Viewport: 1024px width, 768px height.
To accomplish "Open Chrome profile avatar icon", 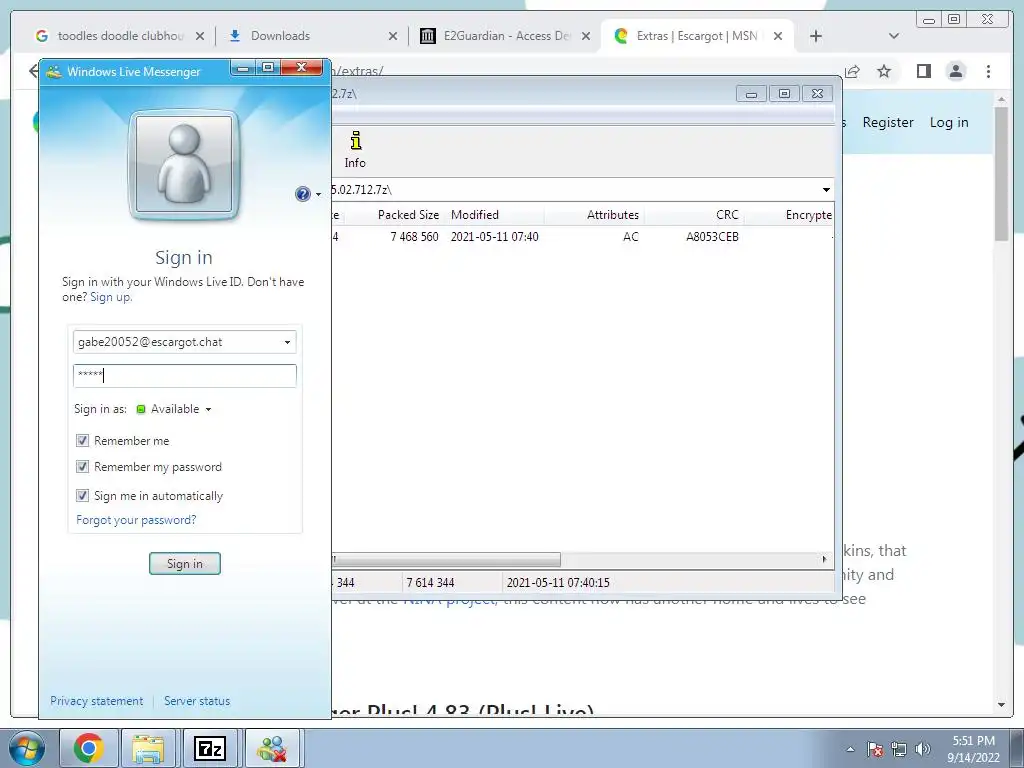I will [x=955, y=71].
